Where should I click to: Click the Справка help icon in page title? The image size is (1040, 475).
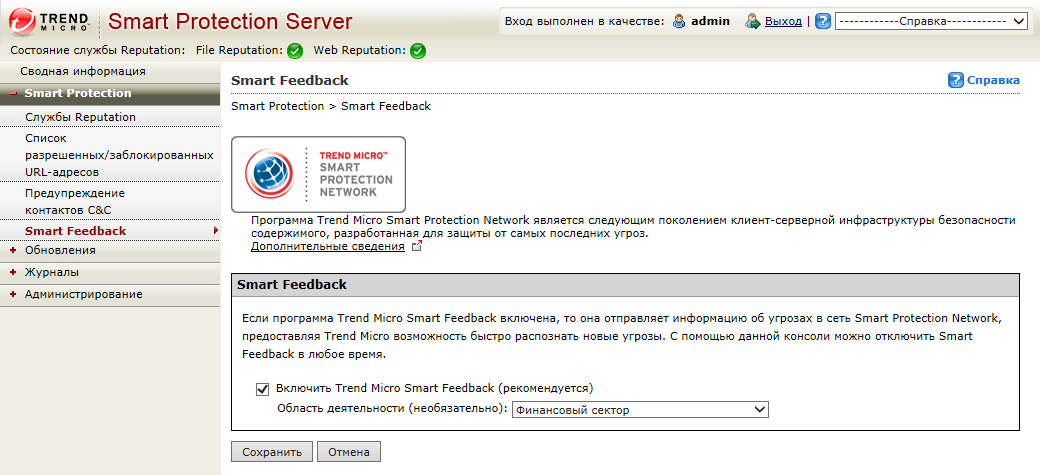point(955,80)
